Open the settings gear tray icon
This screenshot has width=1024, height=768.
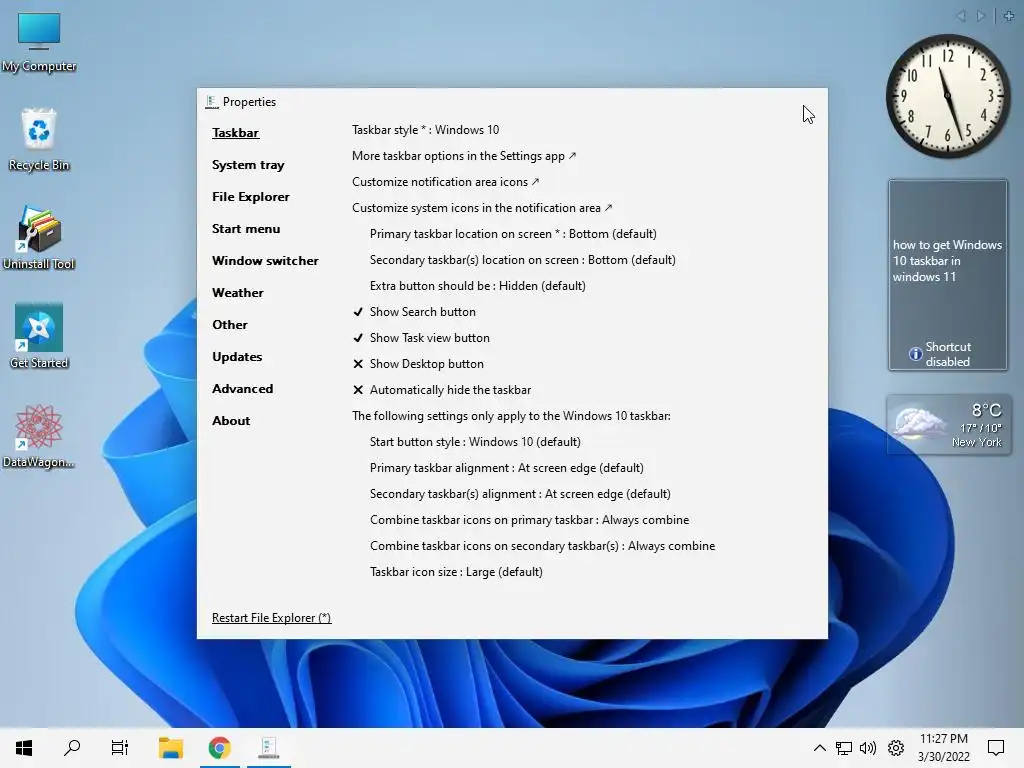pos(896,748)
